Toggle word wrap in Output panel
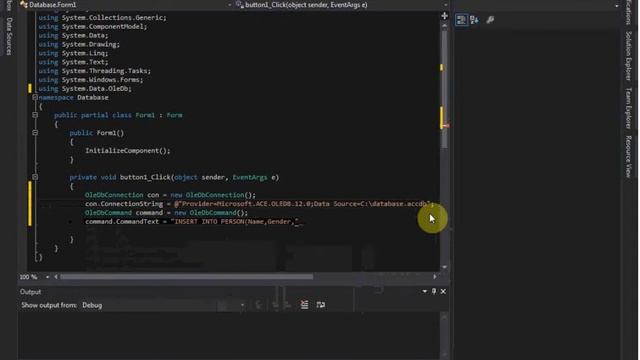The image size is (640, 360). 321,304
